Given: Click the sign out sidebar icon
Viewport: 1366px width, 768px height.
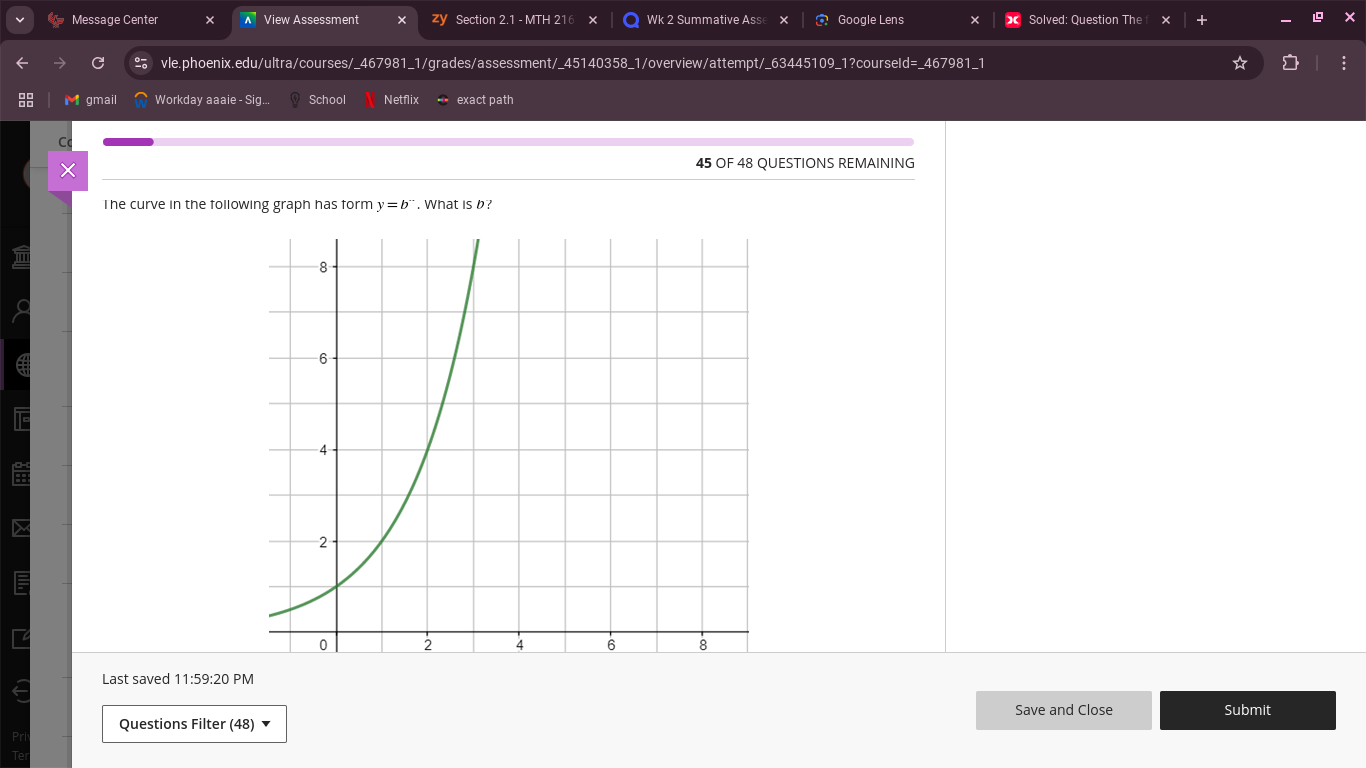Looking at the screenshot, I should 20,690.
